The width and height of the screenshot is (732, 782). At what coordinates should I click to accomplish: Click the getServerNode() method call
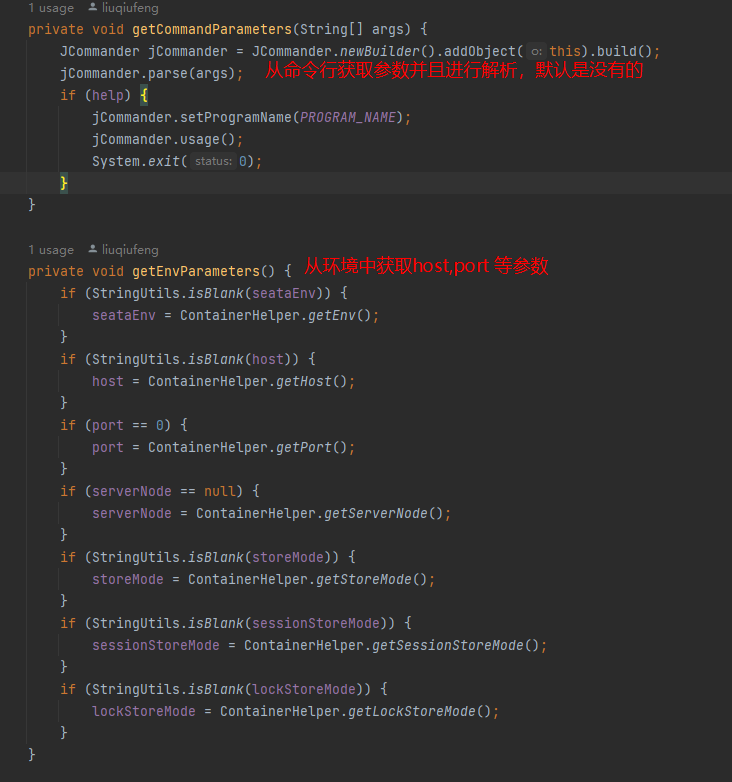pyautogui.click(x=383, y=513)
